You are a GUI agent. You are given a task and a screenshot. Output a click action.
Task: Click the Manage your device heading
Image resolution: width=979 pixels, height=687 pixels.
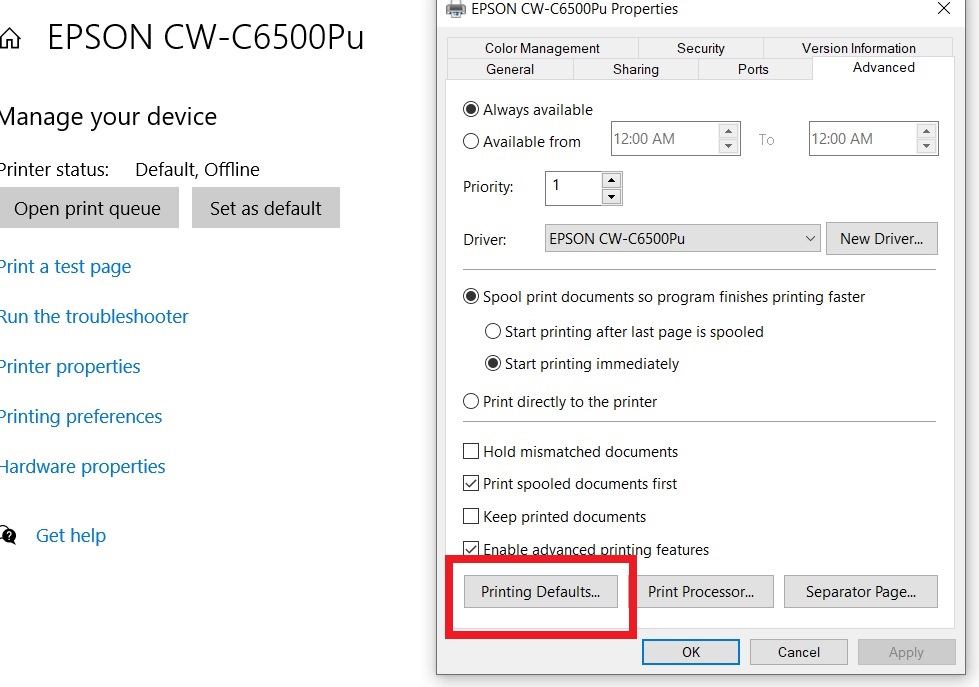pyautogui.click(x=108, y=117)
